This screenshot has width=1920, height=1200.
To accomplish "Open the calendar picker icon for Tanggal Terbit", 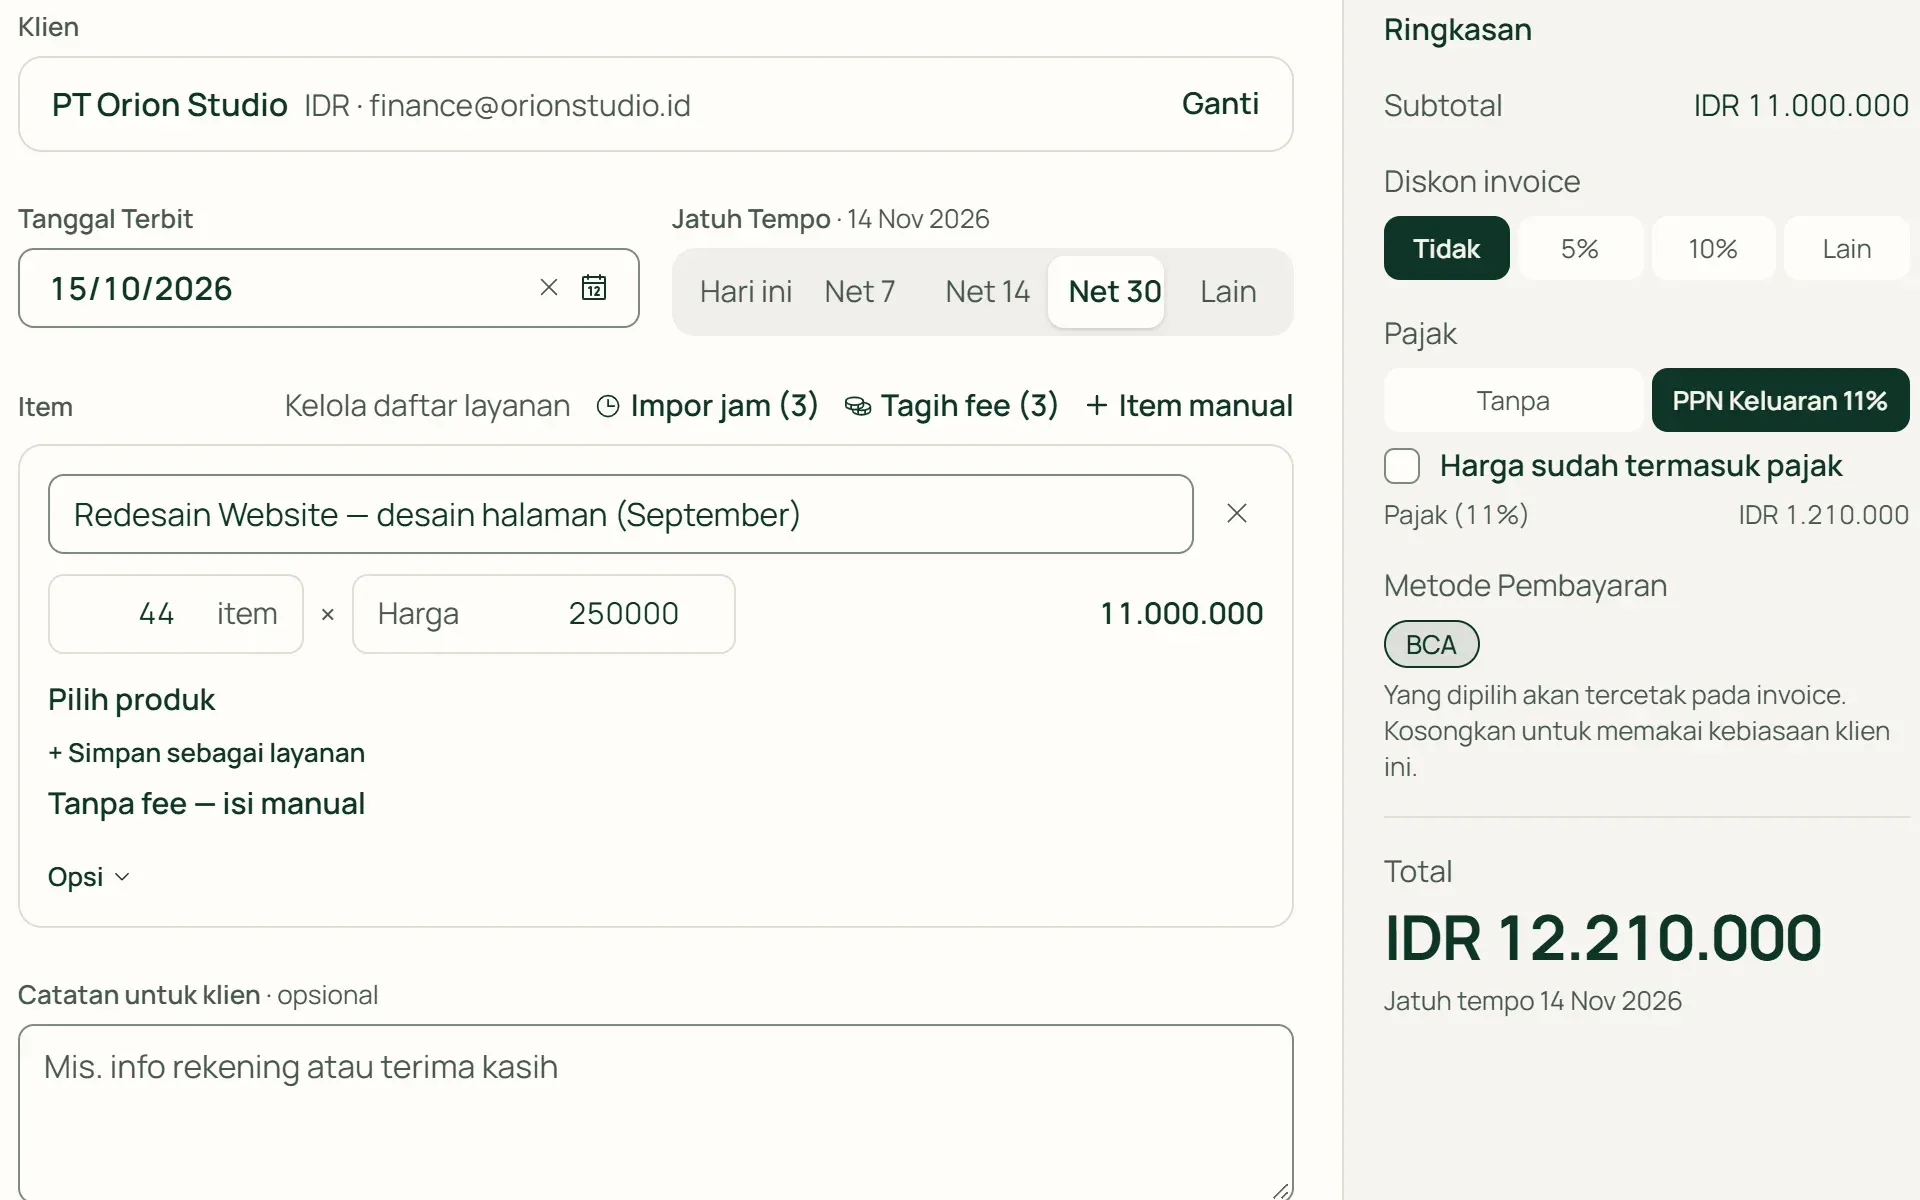I will 594,288.
